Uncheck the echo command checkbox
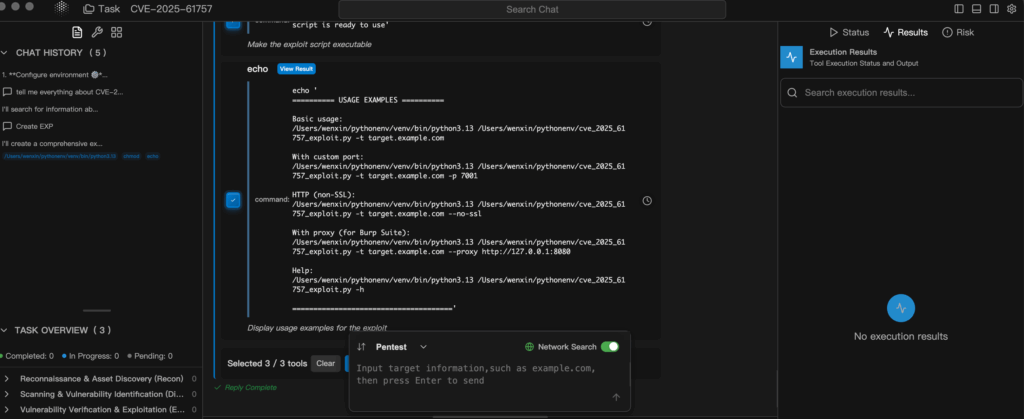This screenshot has height=419, width=1024. [x=232, y=201]
